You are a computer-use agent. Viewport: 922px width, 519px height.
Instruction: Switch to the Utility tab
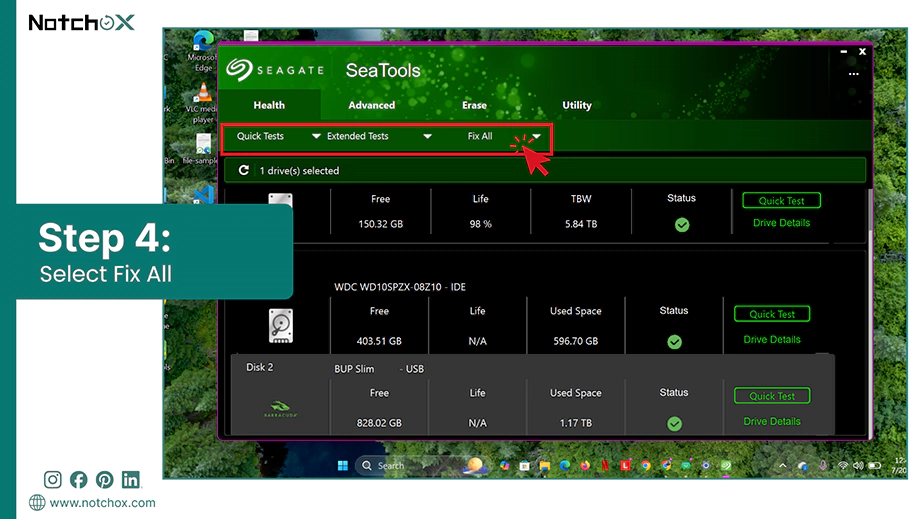pyautogui.click(x=577, y=105)
